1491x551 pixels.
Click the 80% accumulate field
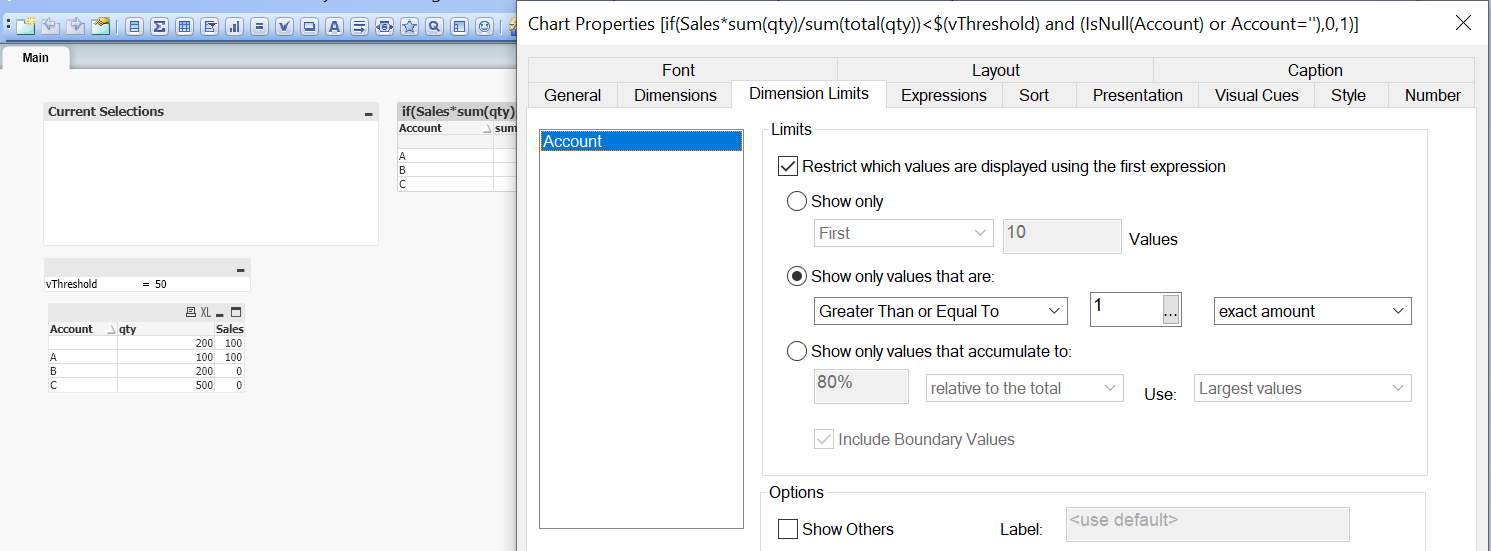point(862,386)
